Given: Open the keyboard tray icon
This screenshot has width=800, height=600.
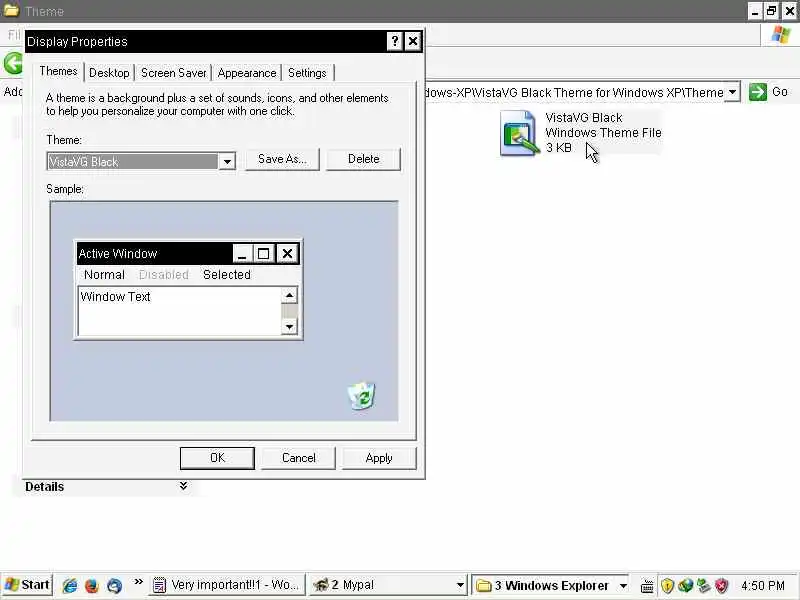Looking at the screenshot, I should tap(647, 586).
